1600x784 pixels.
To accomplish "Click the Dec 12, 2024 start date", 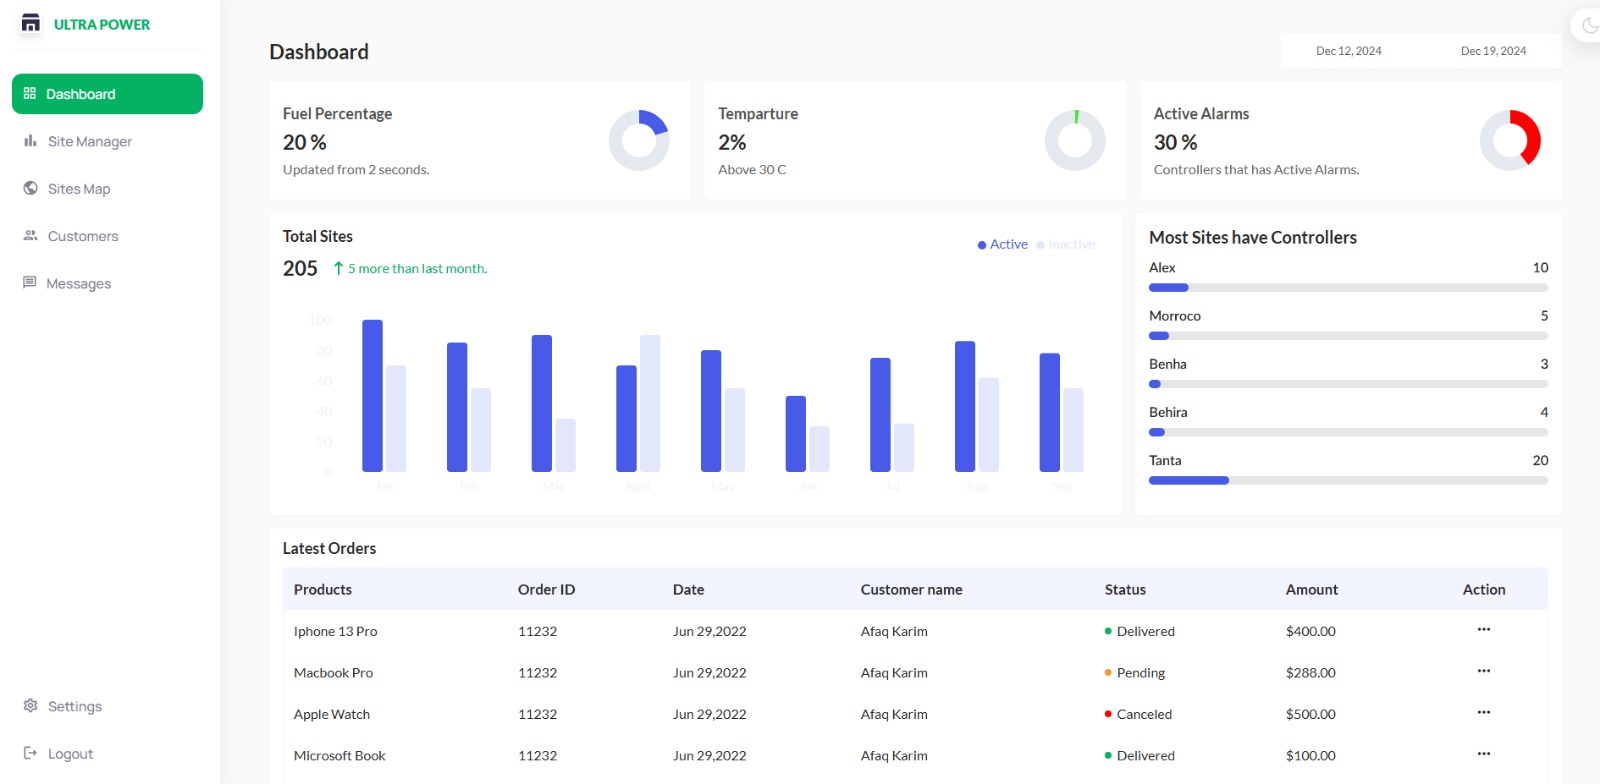I will pyautogui.click(x=1348, y=51).
